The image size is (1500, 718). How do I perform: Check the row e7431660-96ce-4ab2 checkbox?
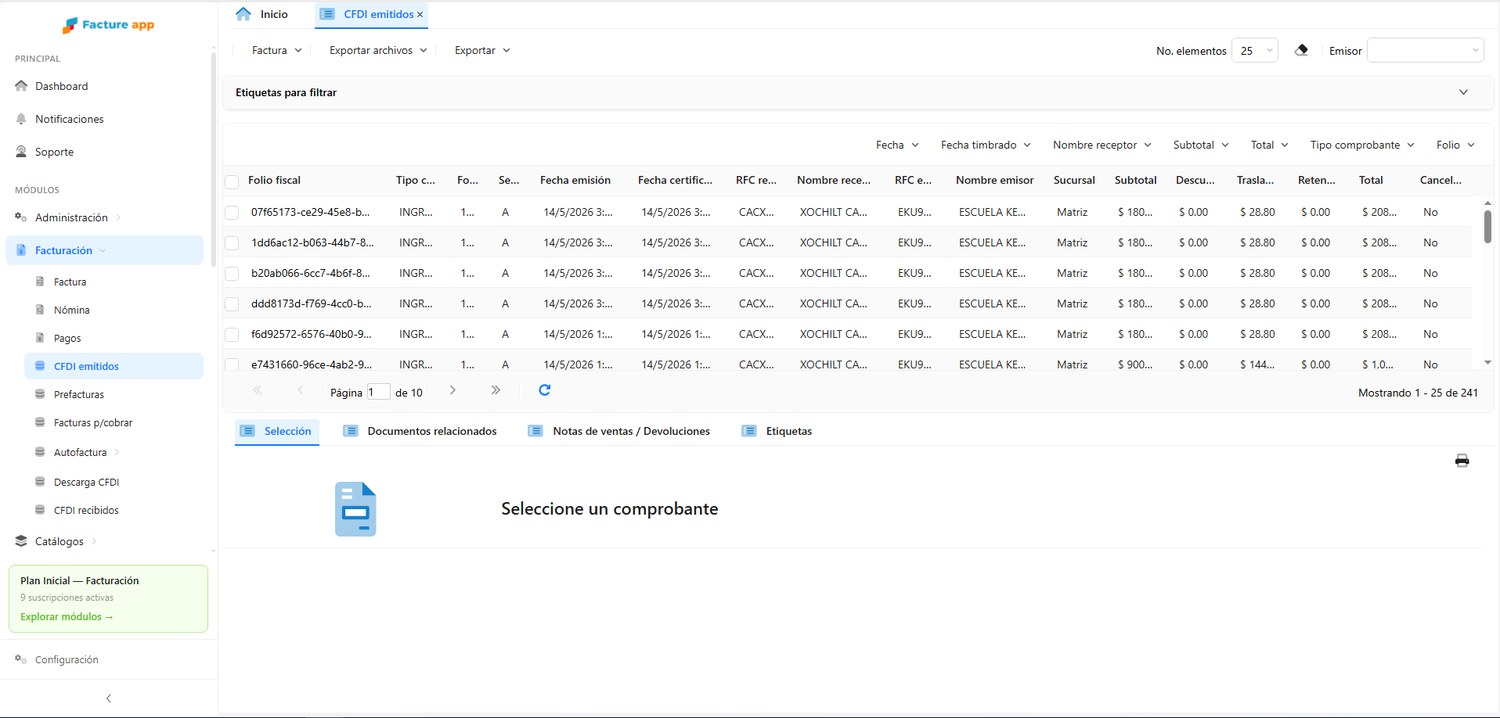point(232,364)
